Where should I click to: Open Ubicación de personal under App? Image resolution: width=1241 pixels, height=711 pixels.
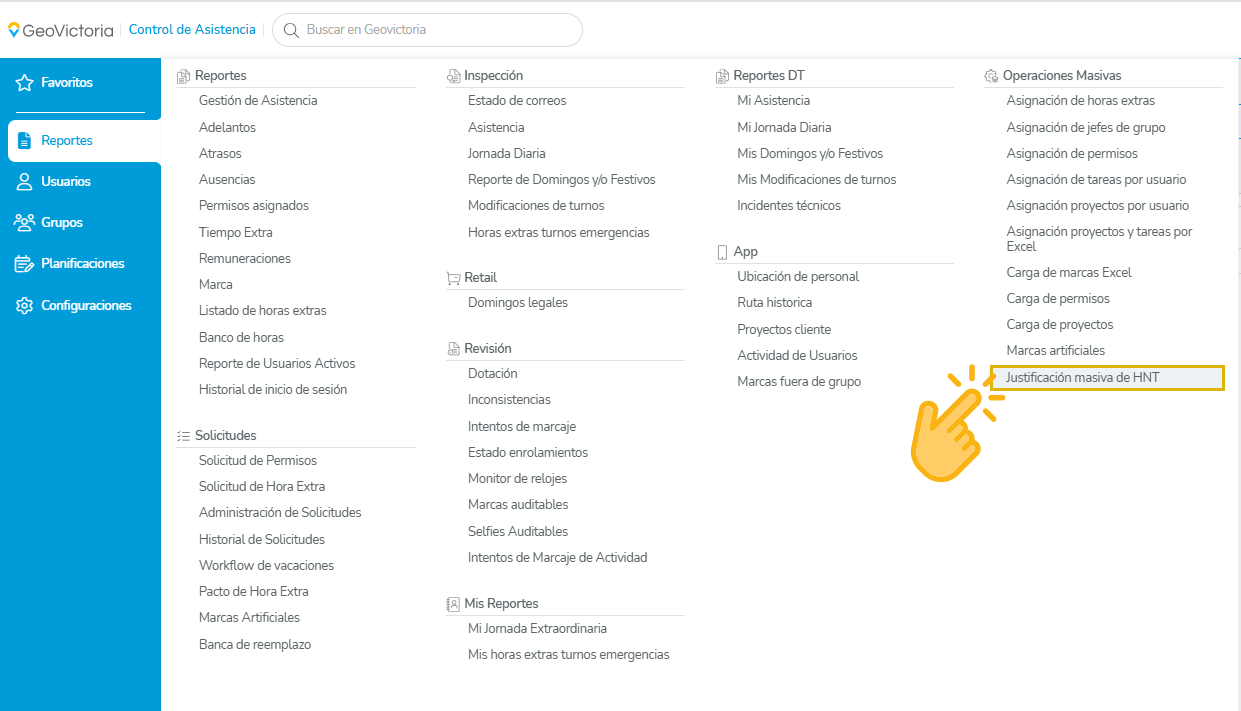point(798,277)
